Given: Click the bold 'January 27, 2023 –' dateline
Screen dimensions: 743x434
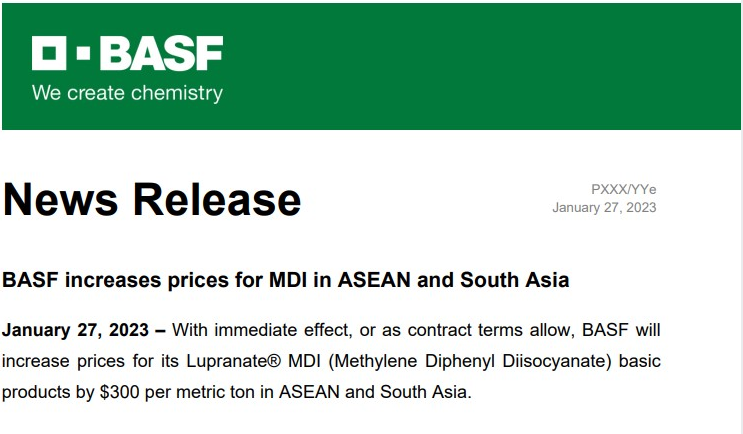Looking at the screenshot, I should [x=84, y=330].
